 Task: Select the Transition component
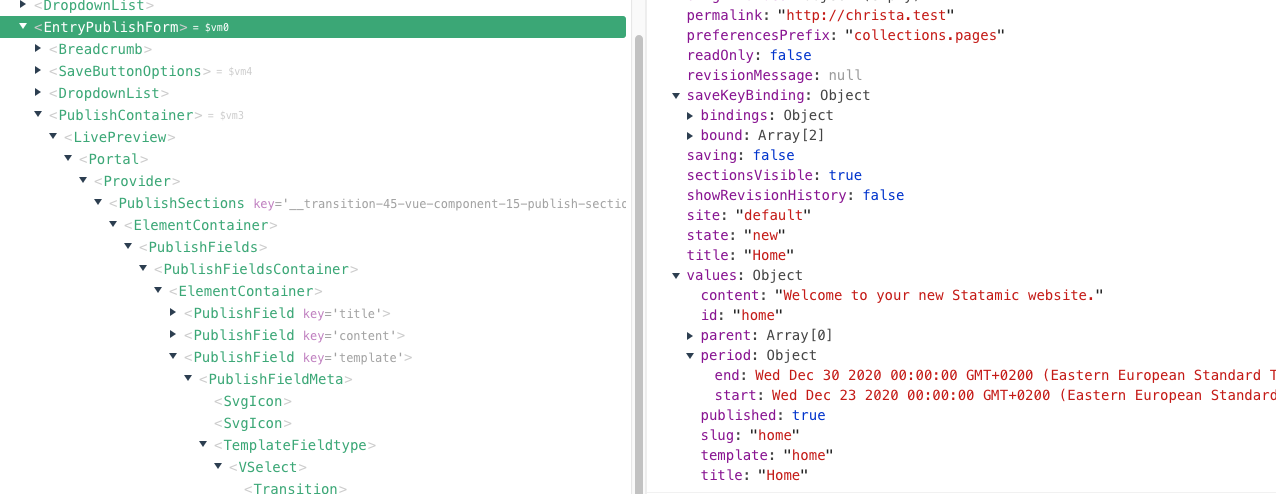295,487
